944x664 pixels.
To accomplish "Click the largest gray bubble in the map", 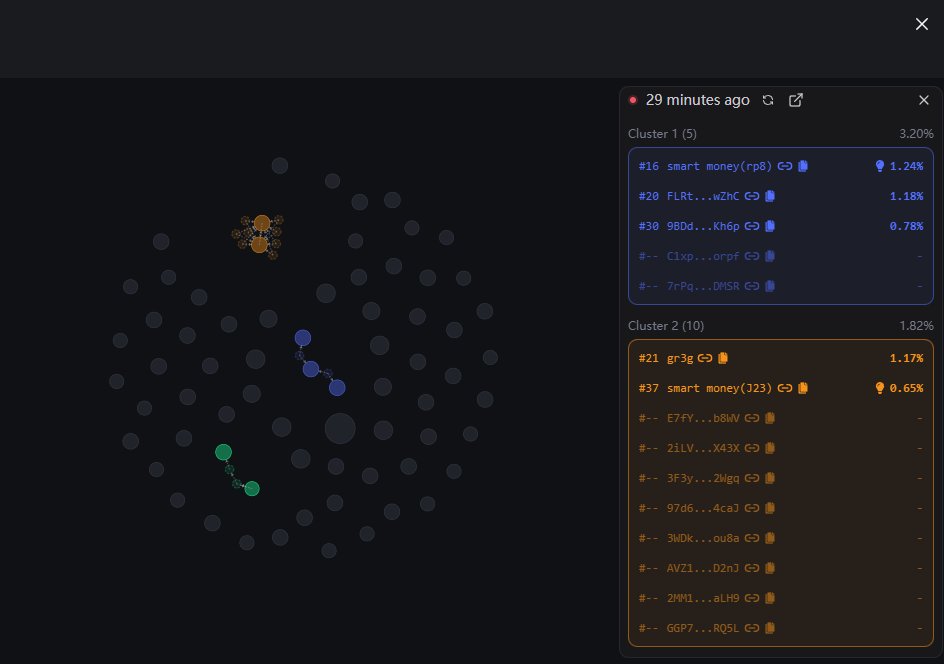I will 340,429.
